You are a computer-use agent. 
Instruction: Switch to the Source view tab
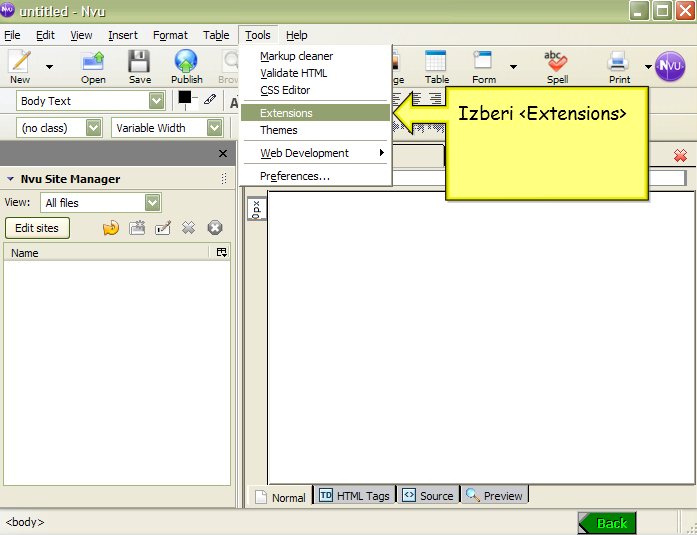pyautogui.click(x=427, y=495)
